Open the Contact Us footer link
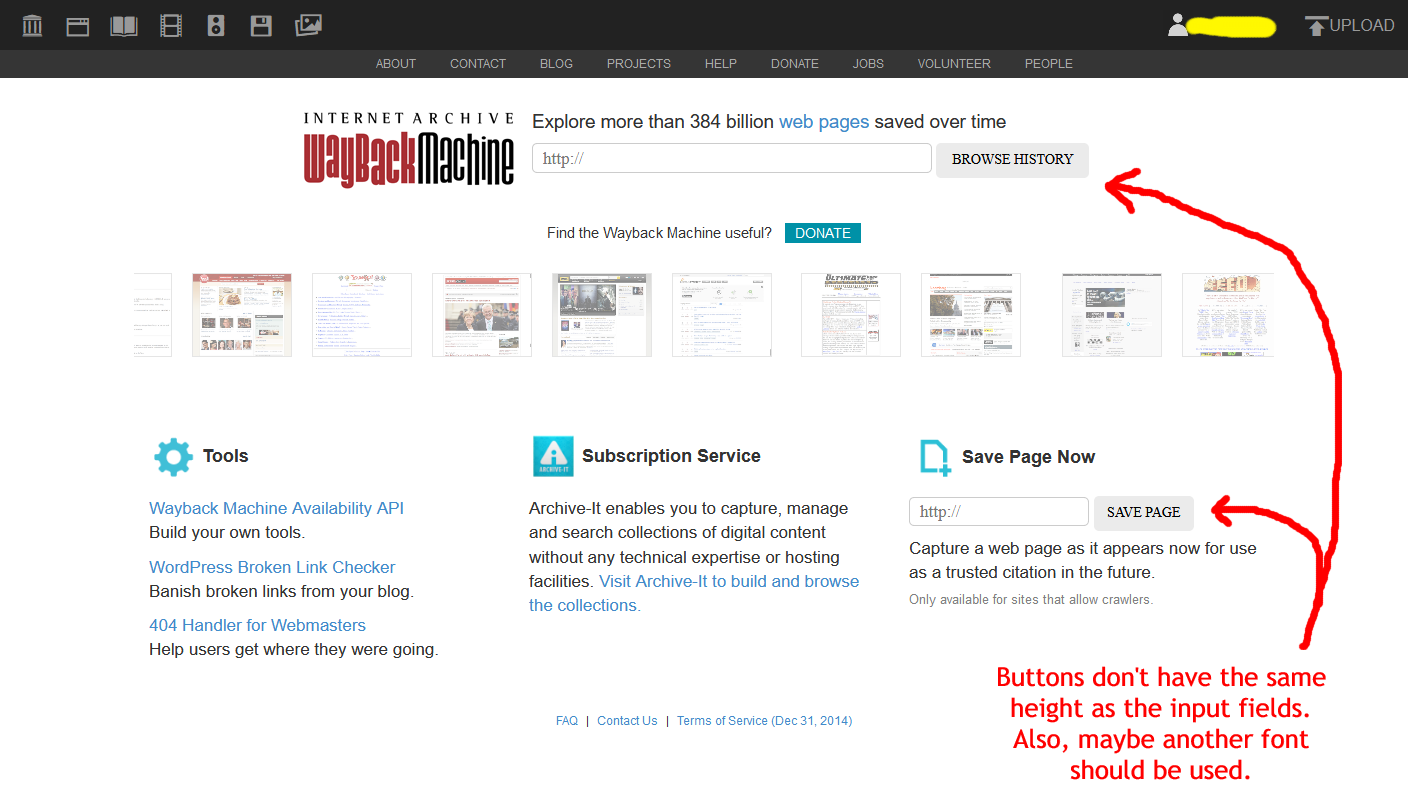The image size is (1408, 805). click(x=627, y=721)
